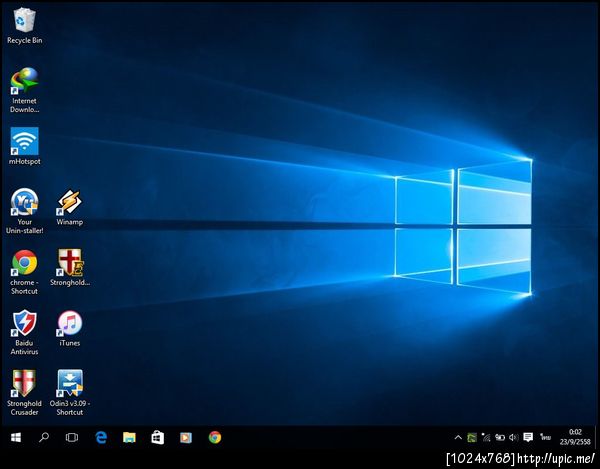Select the Stronghold... icon beside chrome
Screen dimensions: 600x469
pyautogui.click(x=70, y=268)
